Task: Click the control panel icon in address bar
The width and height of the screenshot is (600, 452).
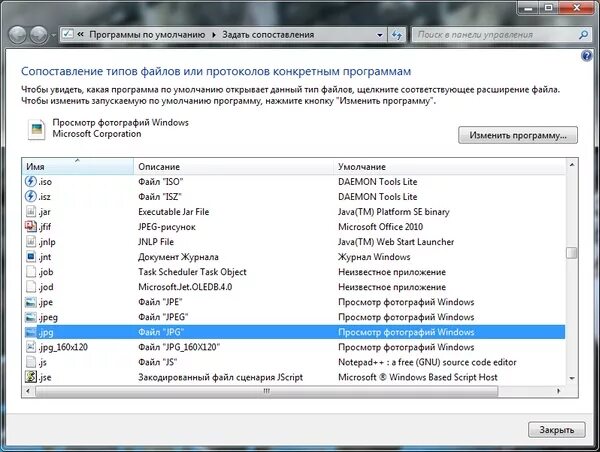Action: point(67,34)
